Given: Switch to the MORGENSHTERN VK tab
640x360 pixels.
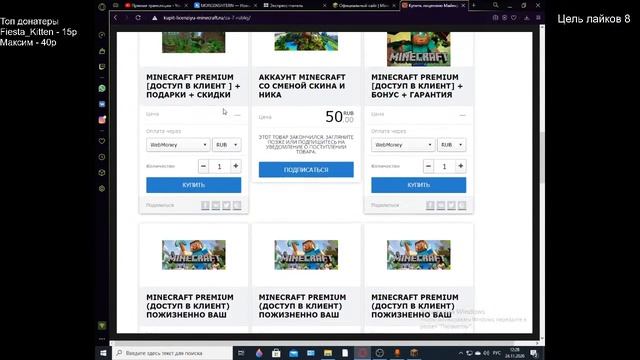Looking at the screenshot, I should (224, 6).
